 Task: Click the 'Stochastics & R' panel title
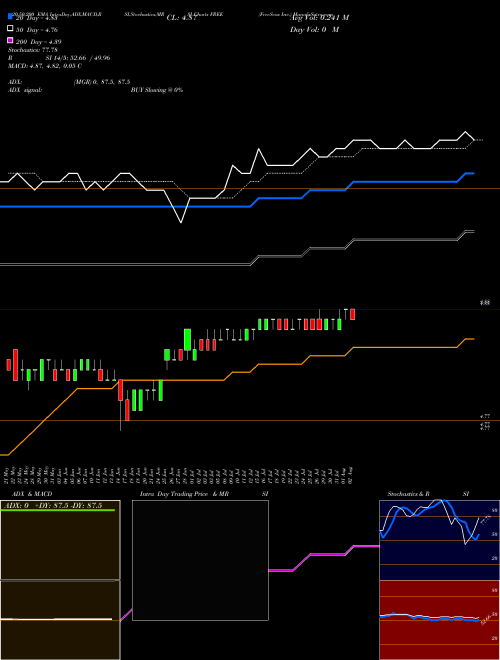tap(408, 494)
